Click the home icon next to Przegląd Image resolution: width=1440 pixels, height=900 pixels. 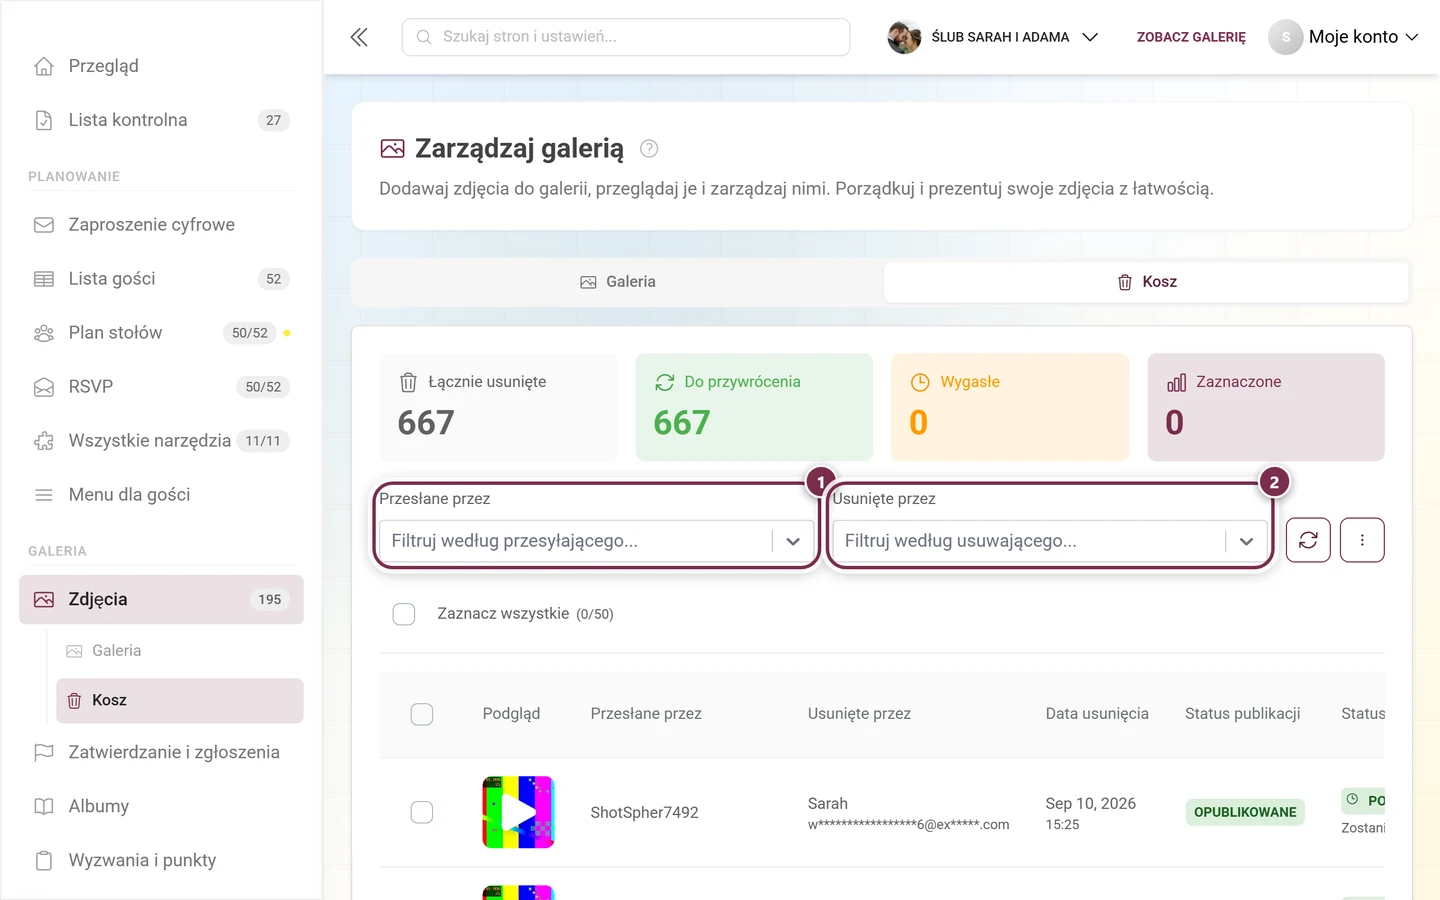pyautogui.click(x=44, y=66)
